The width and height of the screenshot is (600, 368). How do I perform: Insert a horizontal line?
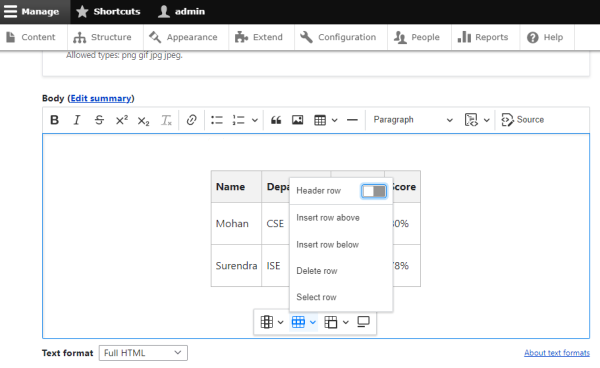(x=352, y=120)
